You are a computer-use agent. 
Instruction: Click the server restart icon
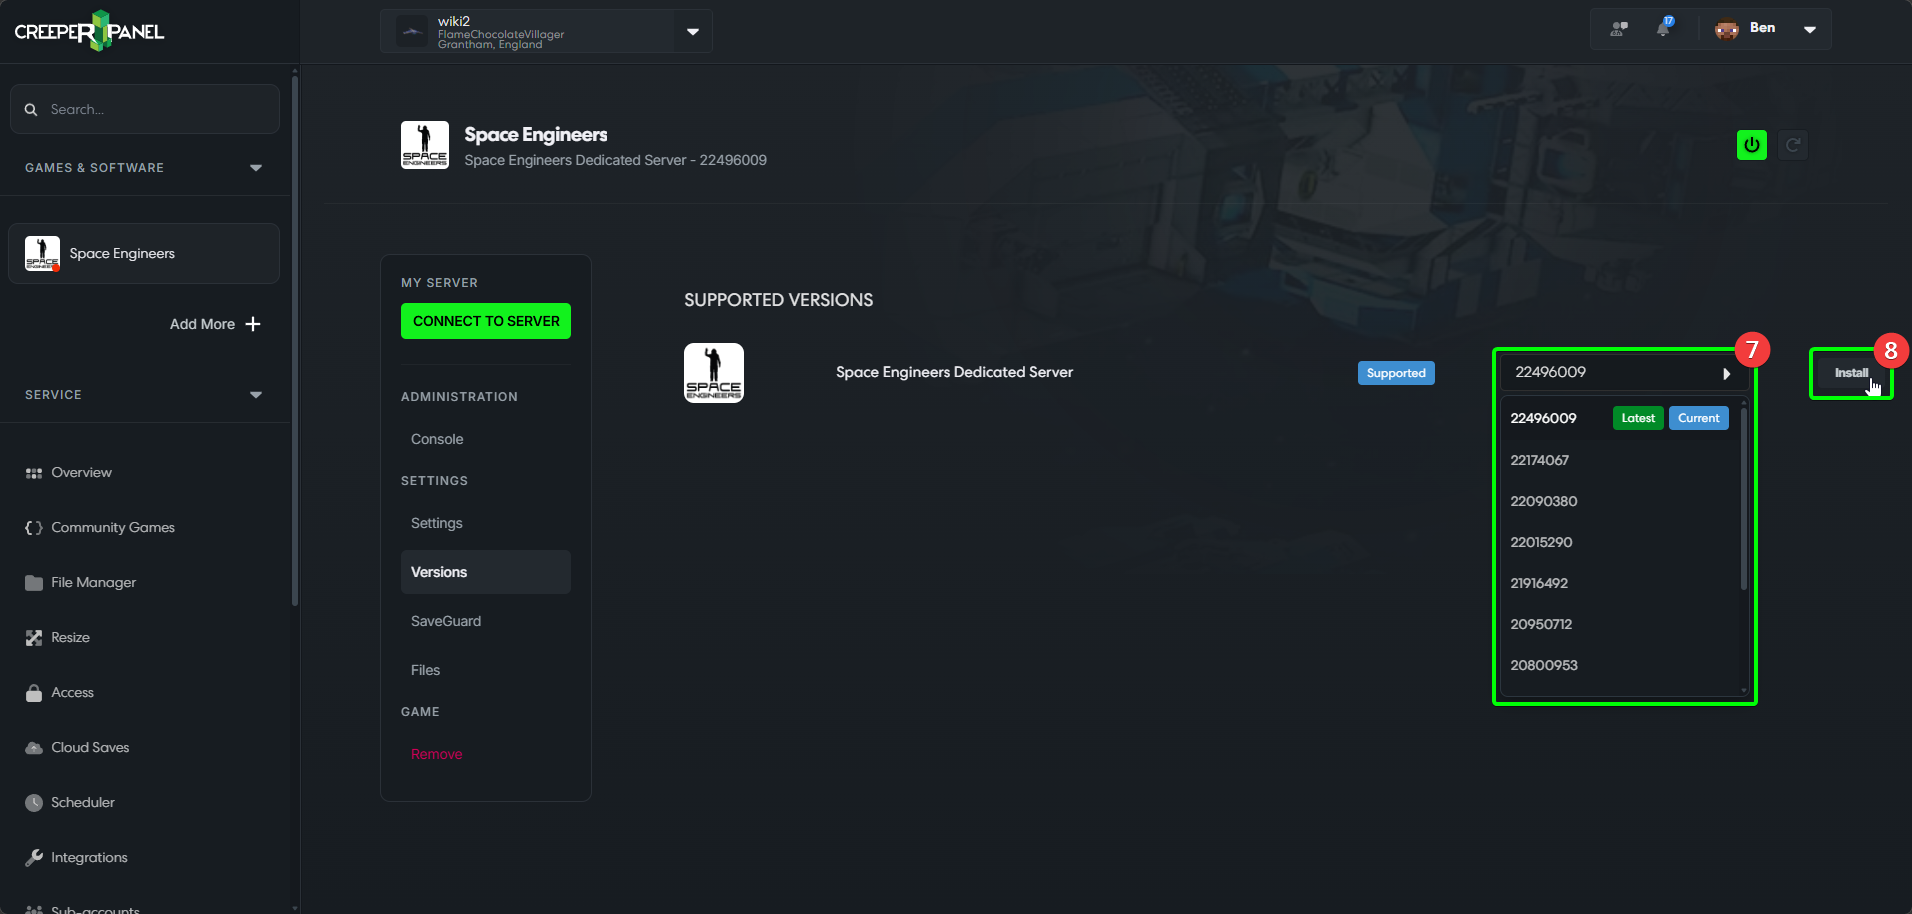point(1792,144)
